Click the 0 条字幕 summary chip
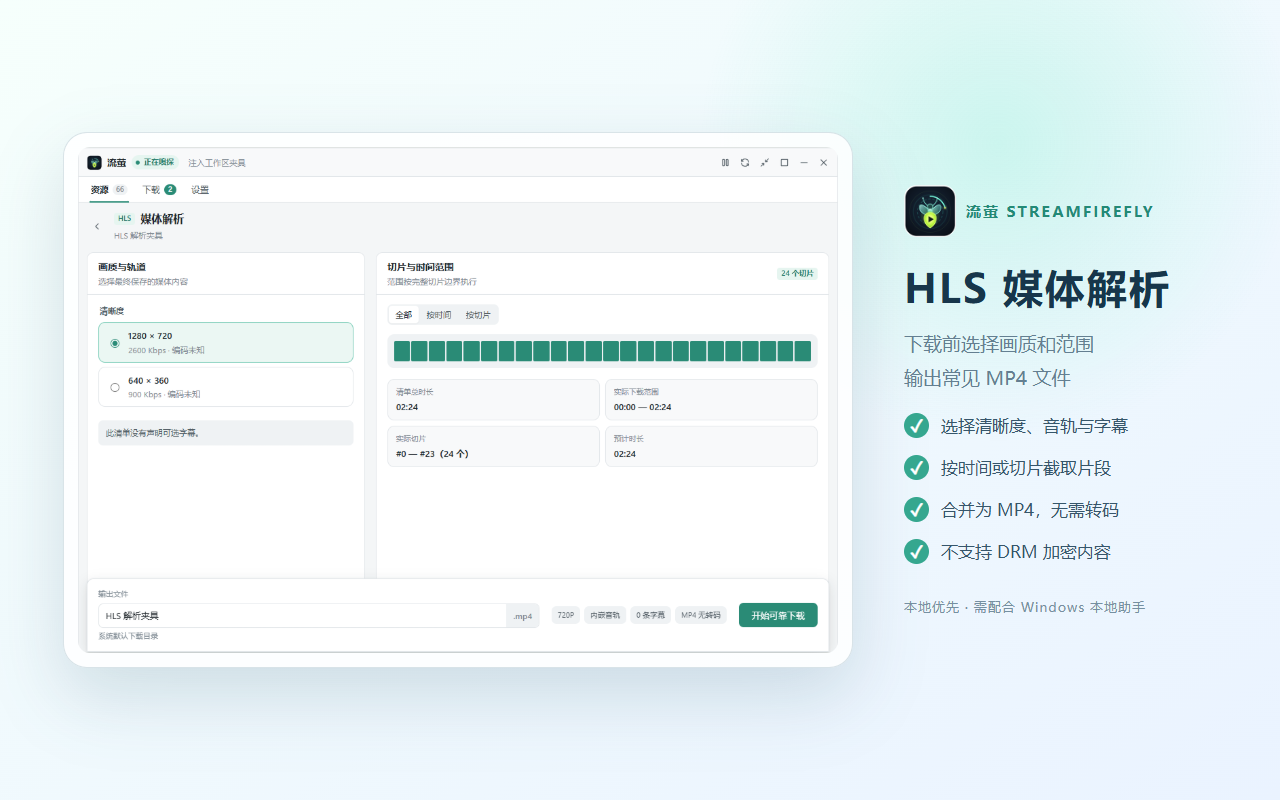Screen dimensions: 1280x800 tap(650, 616)
